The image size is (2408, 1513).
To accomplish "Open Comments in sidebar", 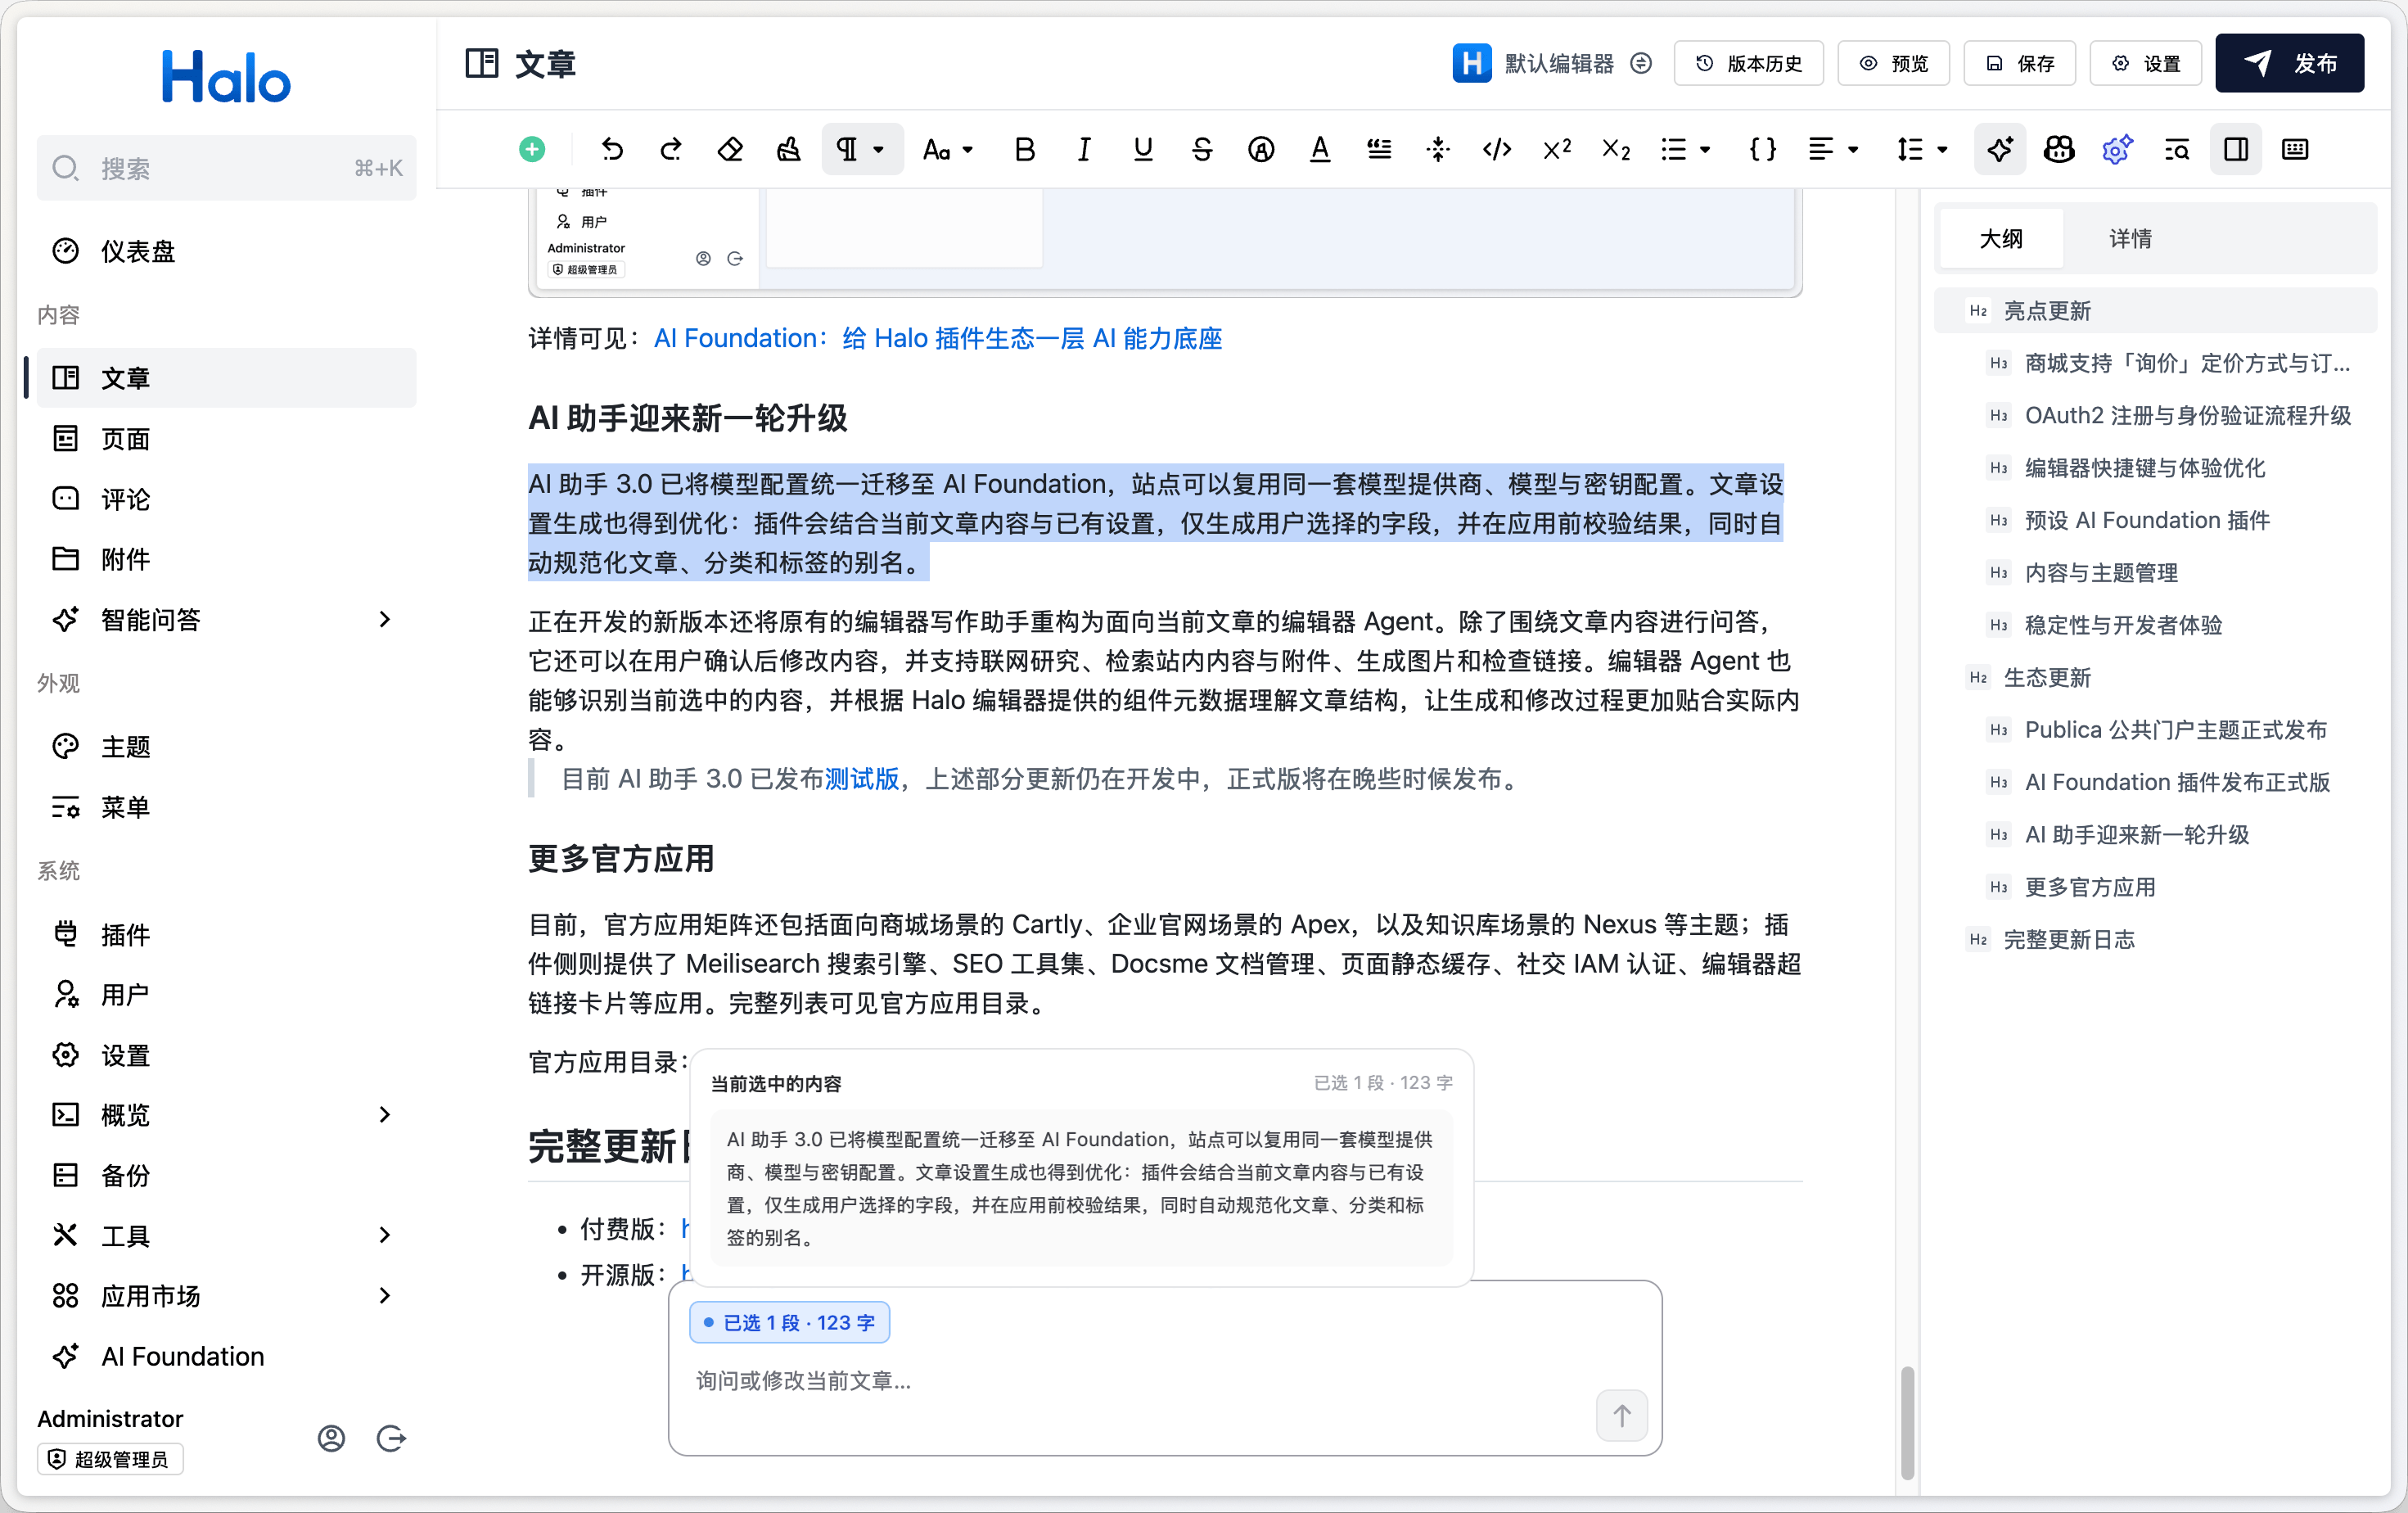I will [226, 499].
